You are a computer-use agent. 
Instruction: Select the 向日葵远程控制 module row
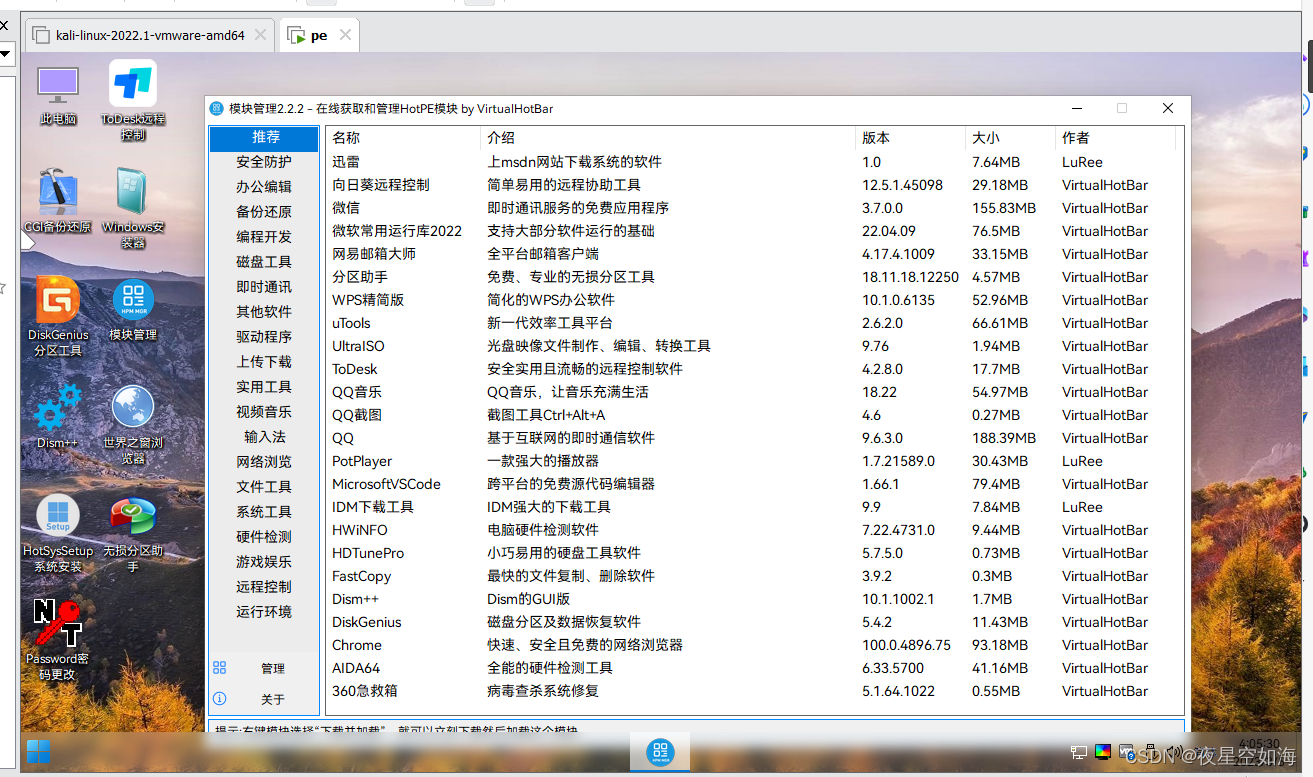click(x=752, y=185)
